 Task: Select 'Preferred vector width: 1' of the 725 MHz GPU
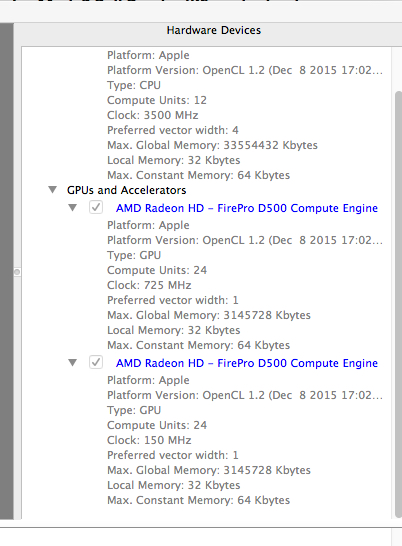(173, 300)
